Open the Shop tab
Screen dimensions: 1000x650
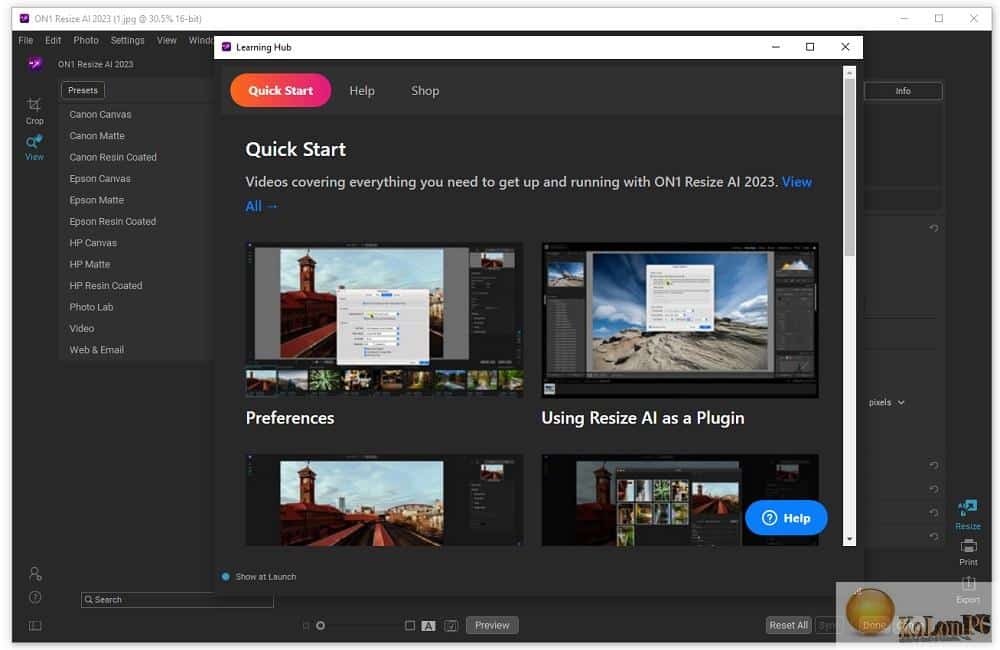coord(425,91)
